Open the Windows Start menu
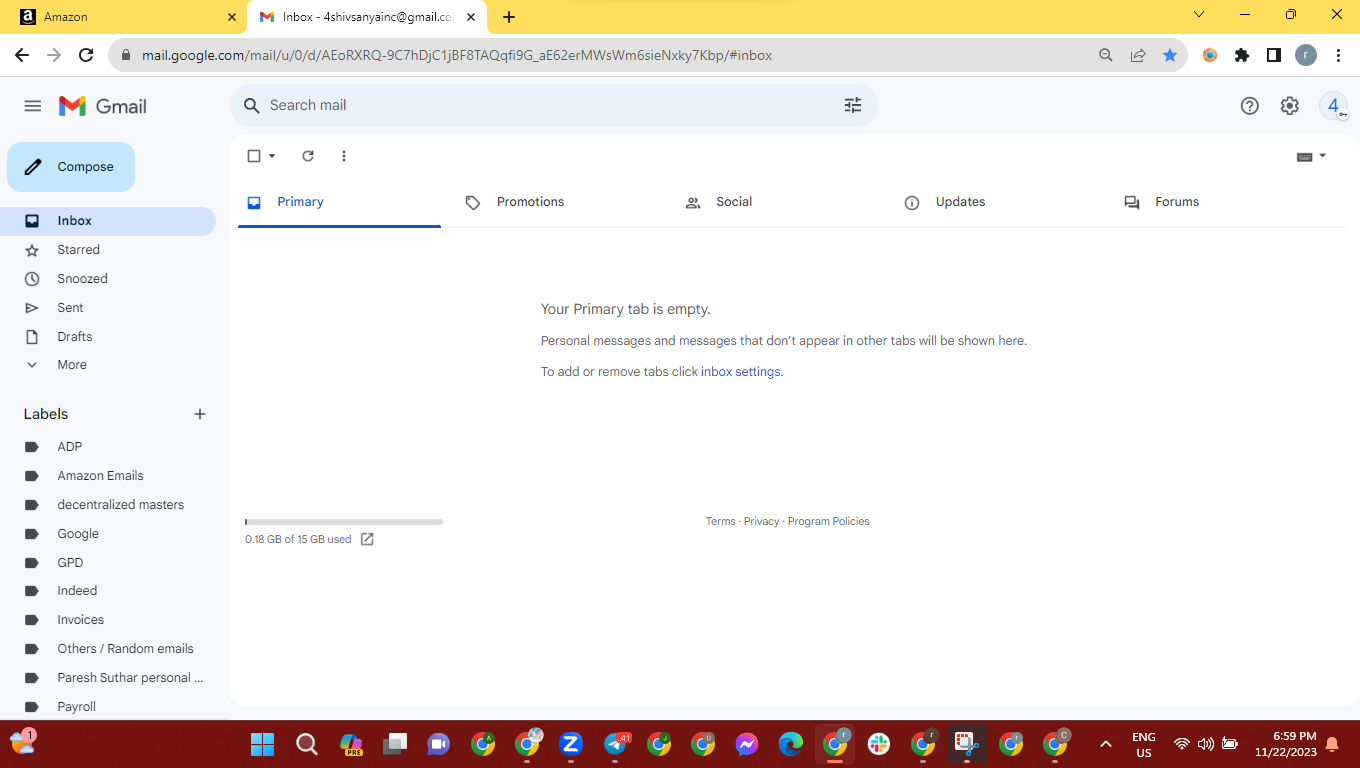This screenshot has height=768, width=1360. pyautogui.click(x=262, y=744)
